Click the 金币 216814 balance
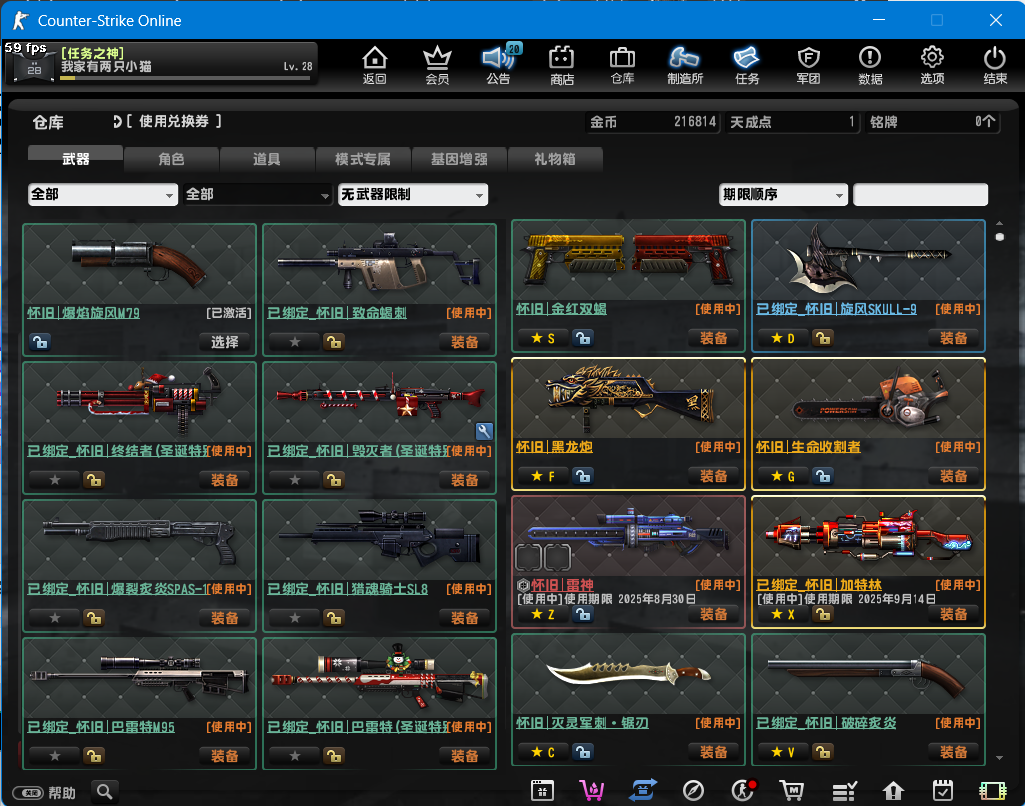The image size is (1025, 806). [x=652, y=122]
